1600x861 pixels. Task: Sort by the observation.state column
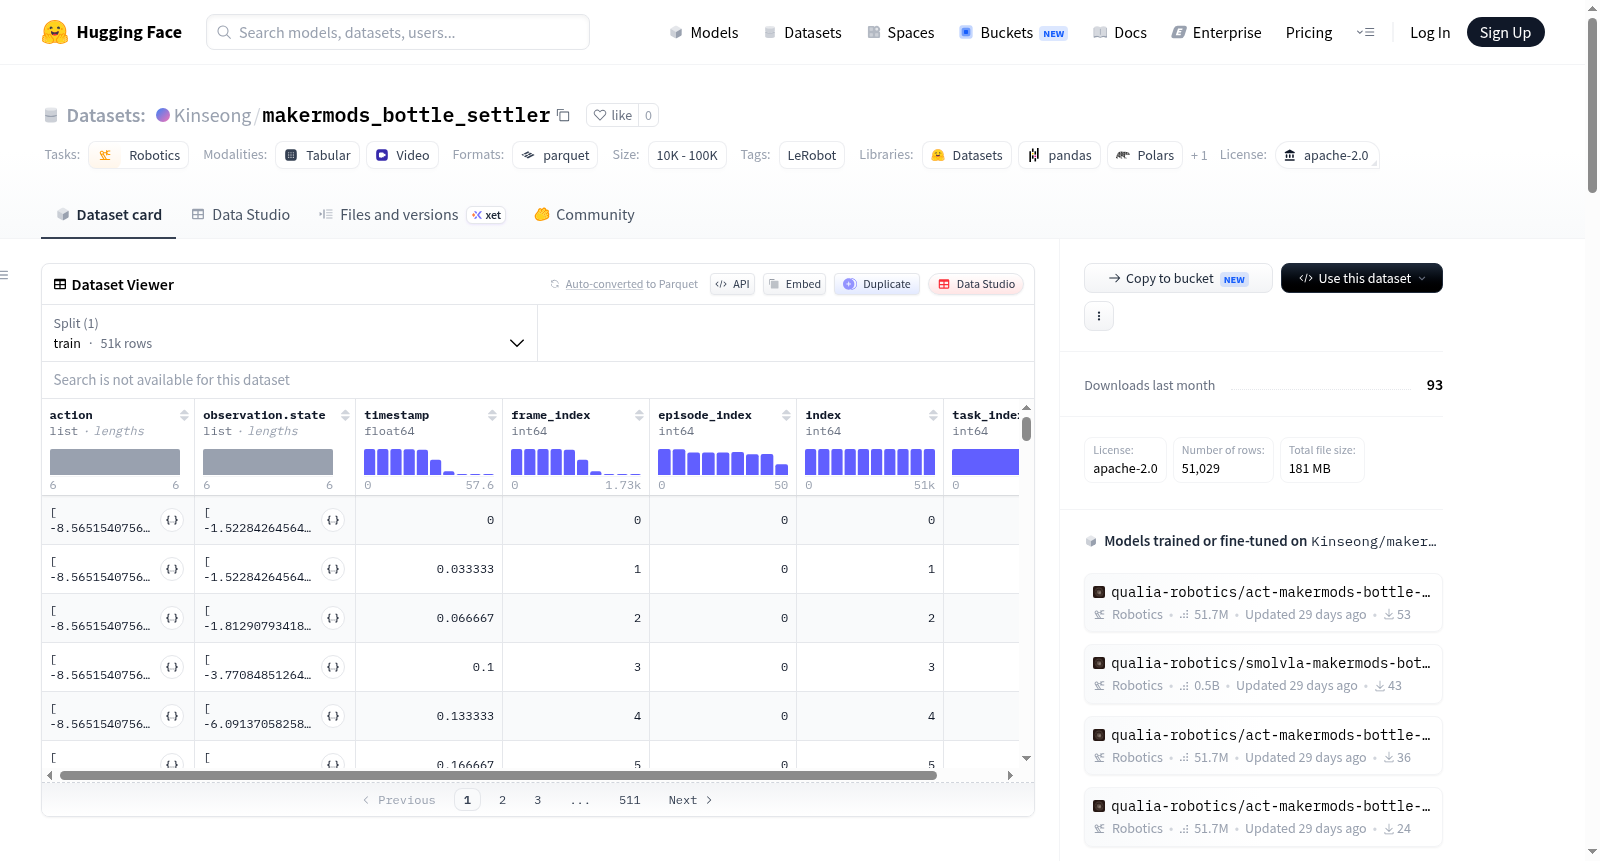pos(345,415)
